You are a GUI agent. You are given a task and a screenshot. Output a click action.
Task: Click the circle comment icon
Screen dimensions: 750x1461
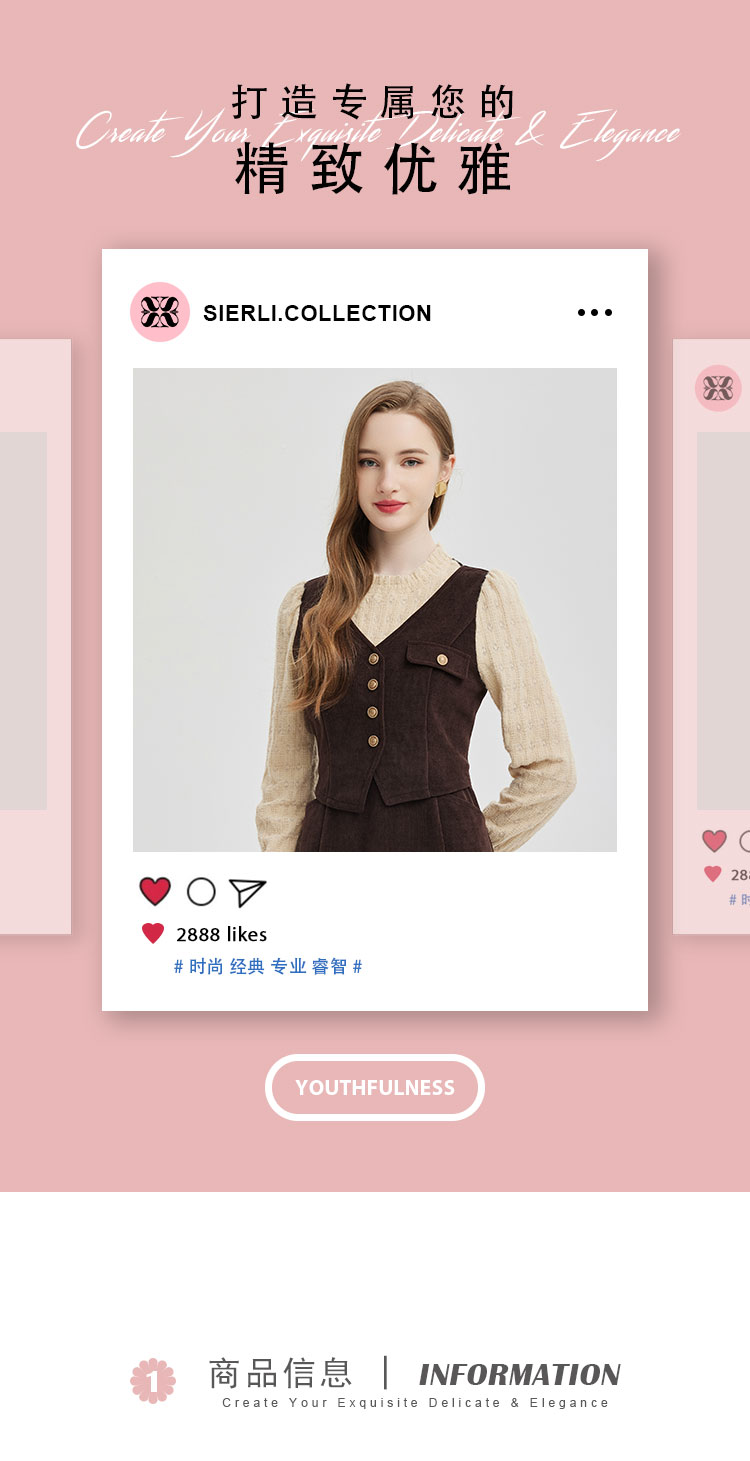coord(201,892)
